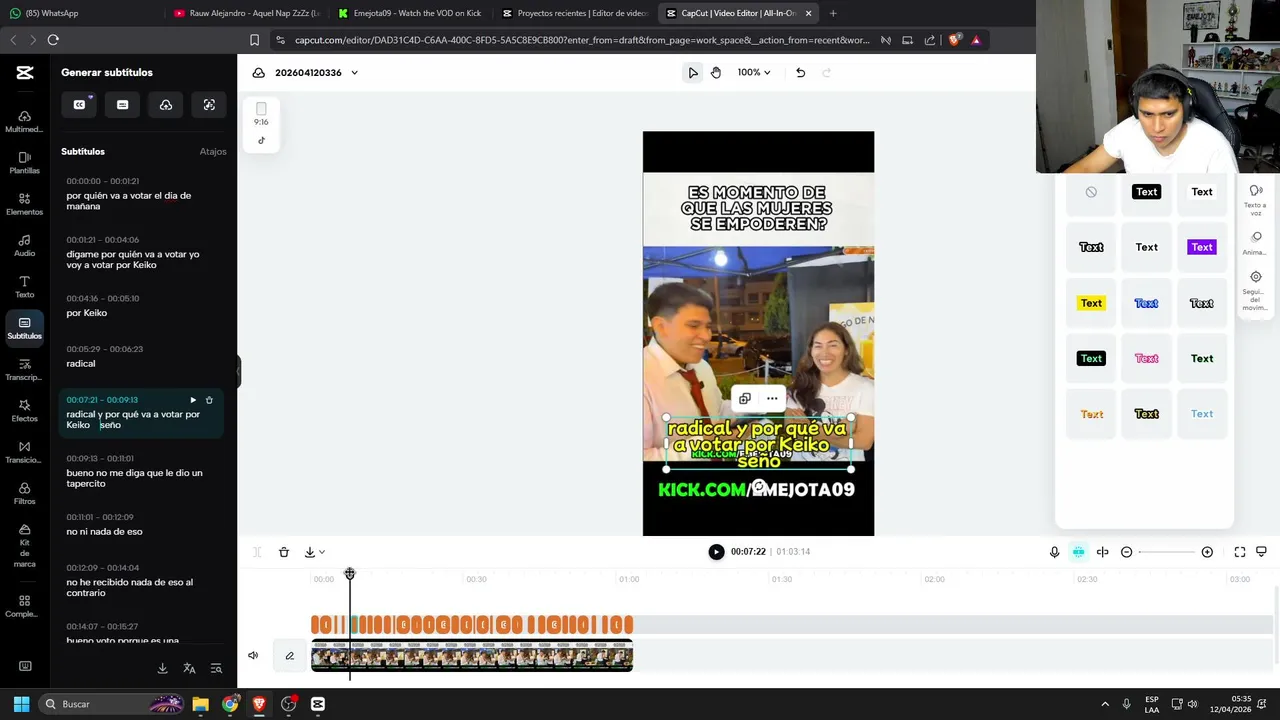
Task: Apply yellow highlighted Text style
Action: pyautogui.click(x=1091, y=303)
